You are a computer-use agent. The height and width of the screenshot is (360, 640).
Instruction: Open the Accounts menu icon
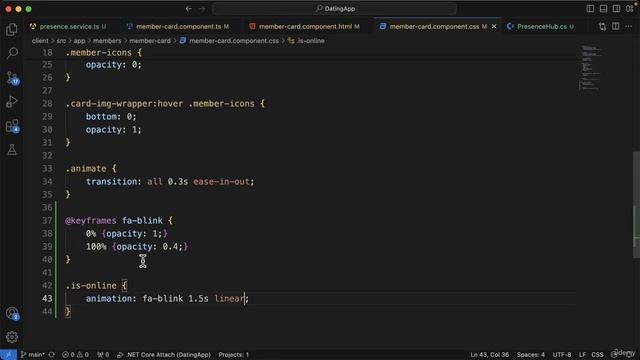[x=12, y=313]
